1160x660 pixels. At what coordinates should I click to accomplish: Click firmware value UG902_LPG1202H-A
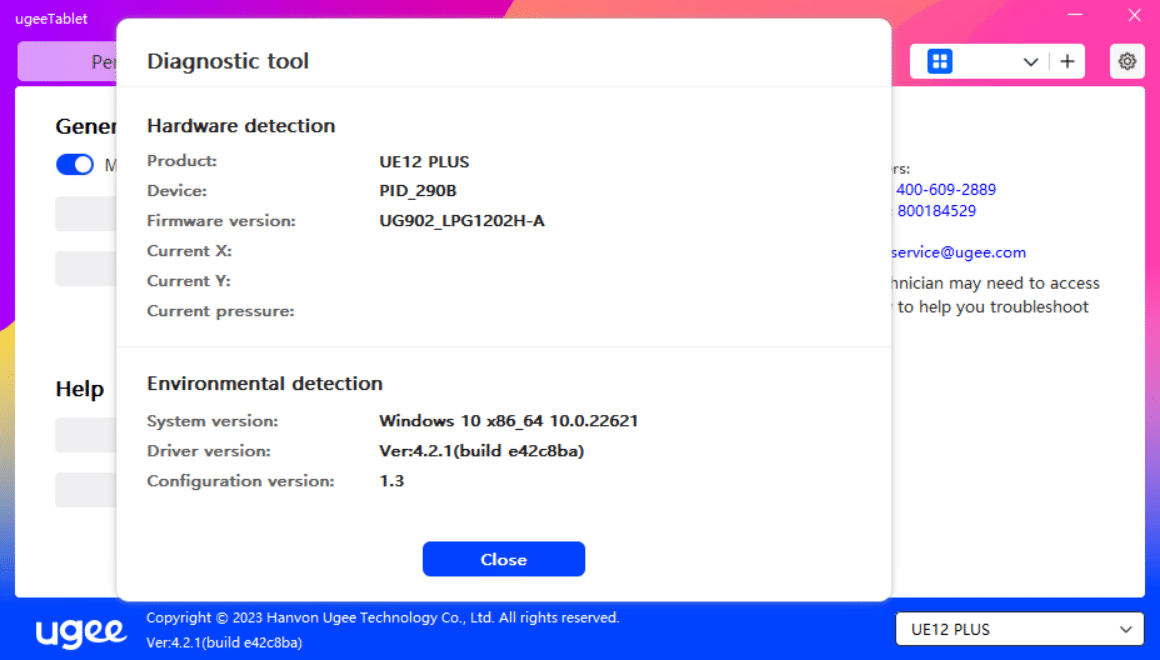point(462,220)
